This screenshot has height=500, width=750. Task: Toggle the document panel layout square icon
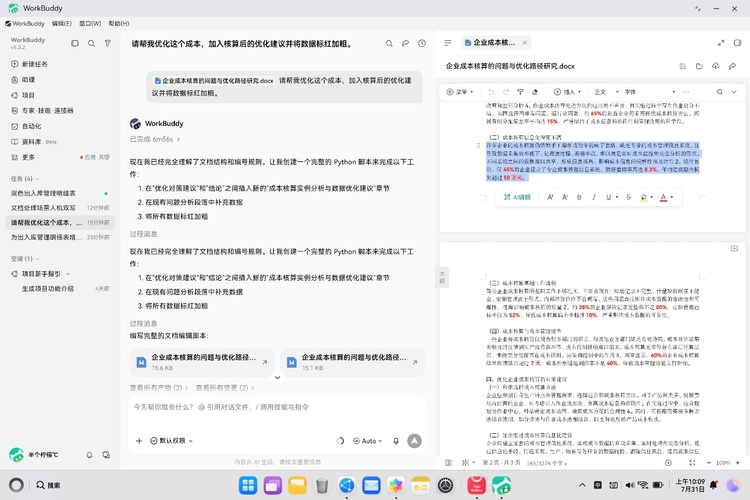click(x=738, y=43)
